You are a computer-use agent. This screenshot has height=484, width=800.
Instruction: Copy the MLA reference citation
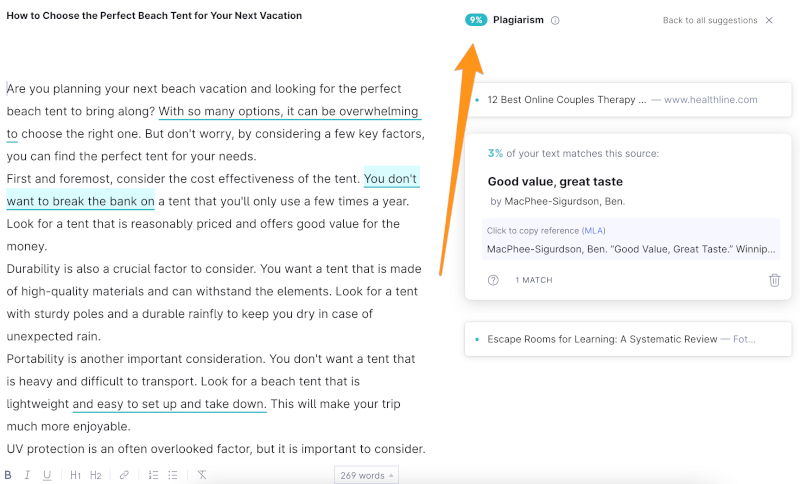click(631, 240)
